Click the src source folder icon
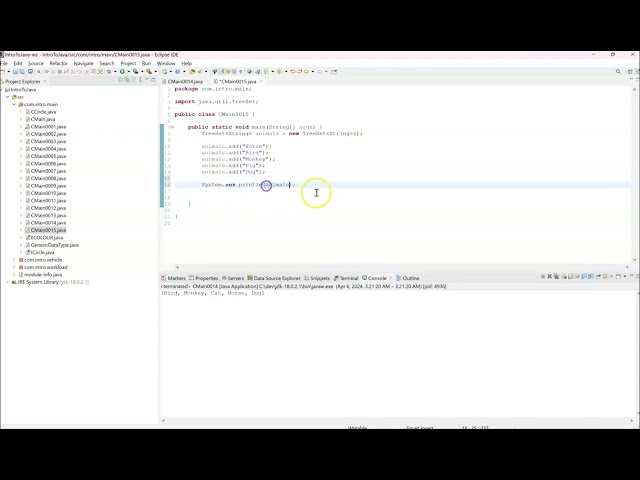 14,97
